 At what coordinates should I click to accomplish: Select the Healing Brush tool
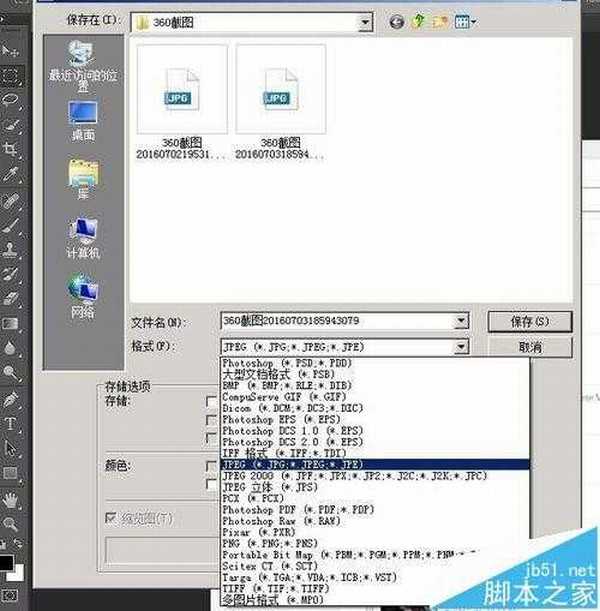[x=9, y=201]
